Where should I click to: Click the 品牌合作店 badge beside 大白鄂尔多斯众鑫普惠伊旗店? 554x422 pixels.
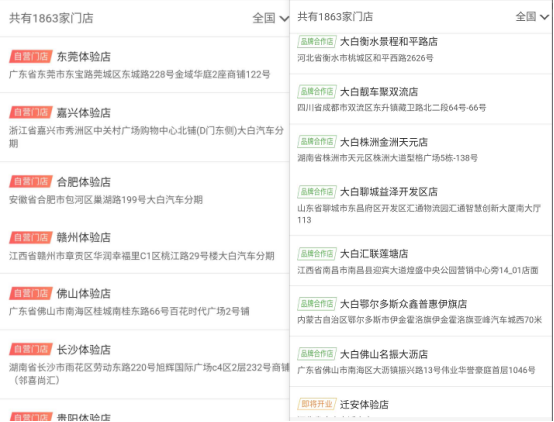point(317,304)
